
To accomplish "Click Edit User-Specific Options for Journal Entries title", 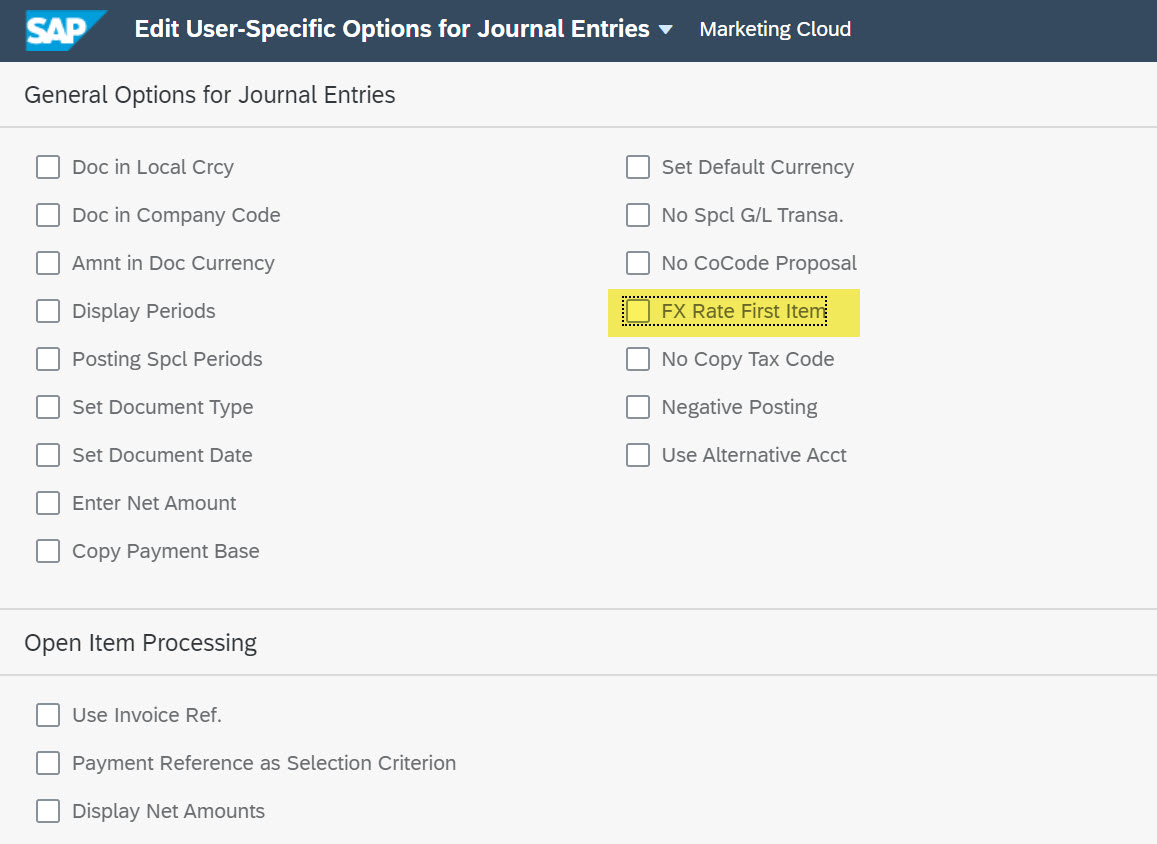I will click(x=392, y=29).
